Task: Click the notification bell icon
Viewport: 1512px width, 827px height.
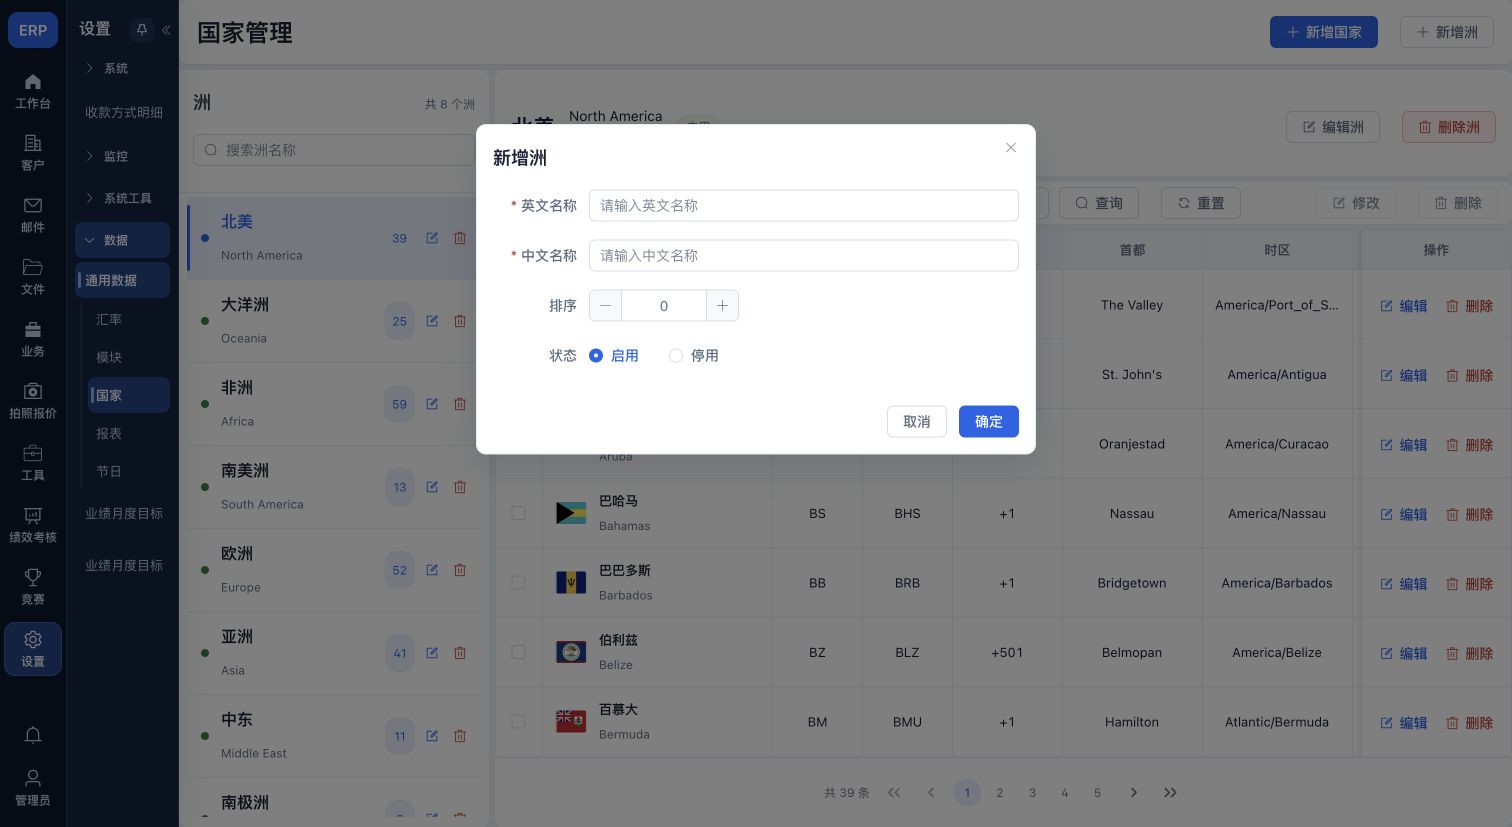Action: pyautogui.click(x=33, y=735)
